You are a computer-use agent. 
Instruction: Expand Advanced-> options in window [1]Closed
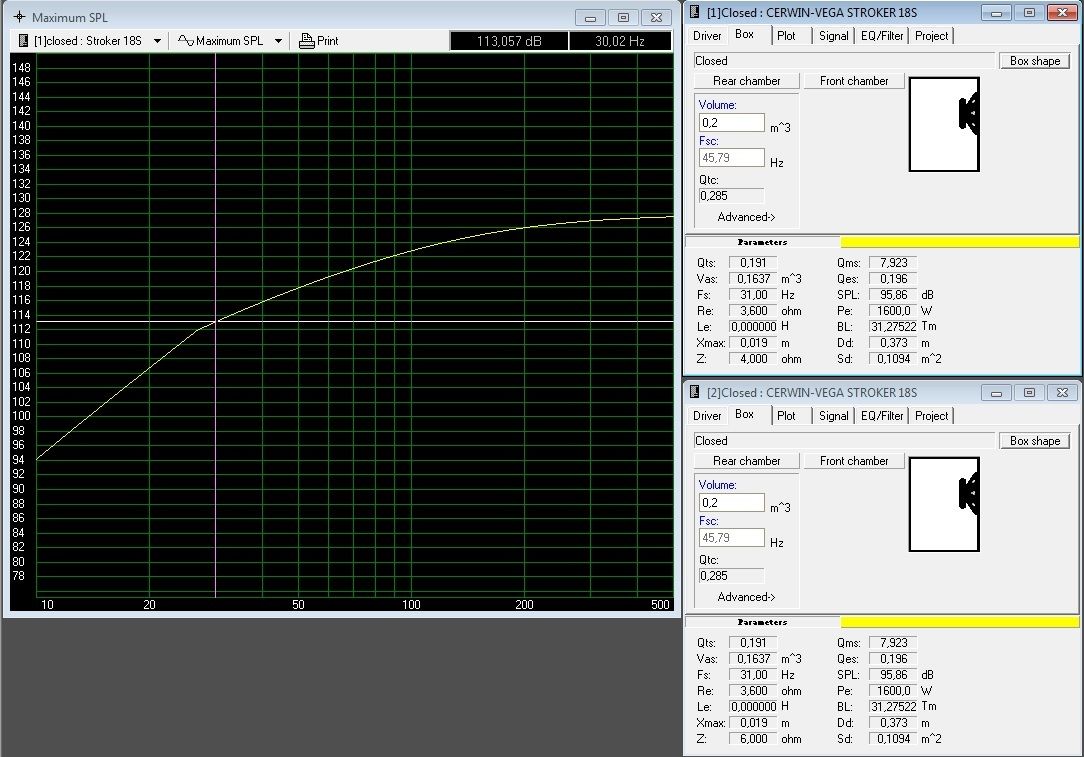tap(746, 217)
